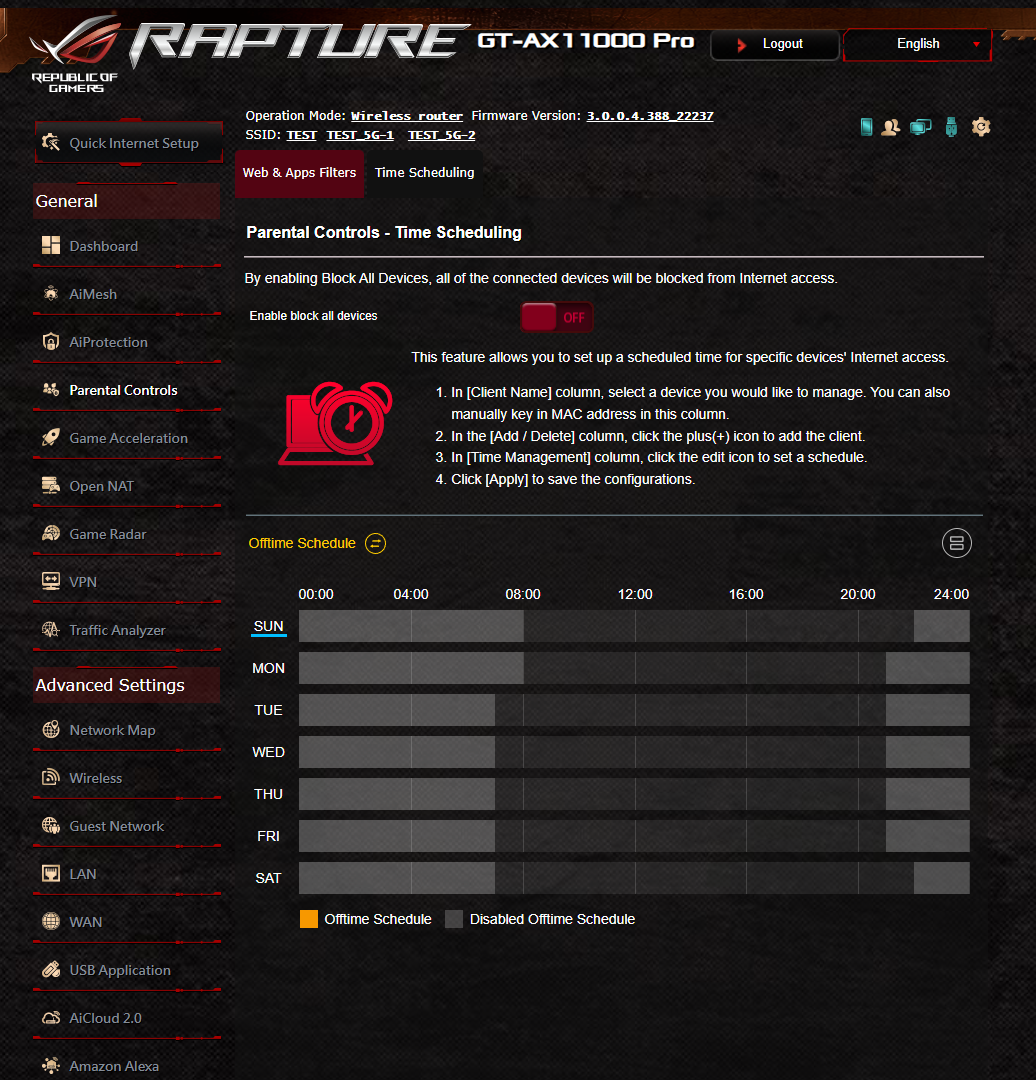Select the Time Scheduling tab
The height and width of the screenshot is (1080, 1036).
(424, 173)
